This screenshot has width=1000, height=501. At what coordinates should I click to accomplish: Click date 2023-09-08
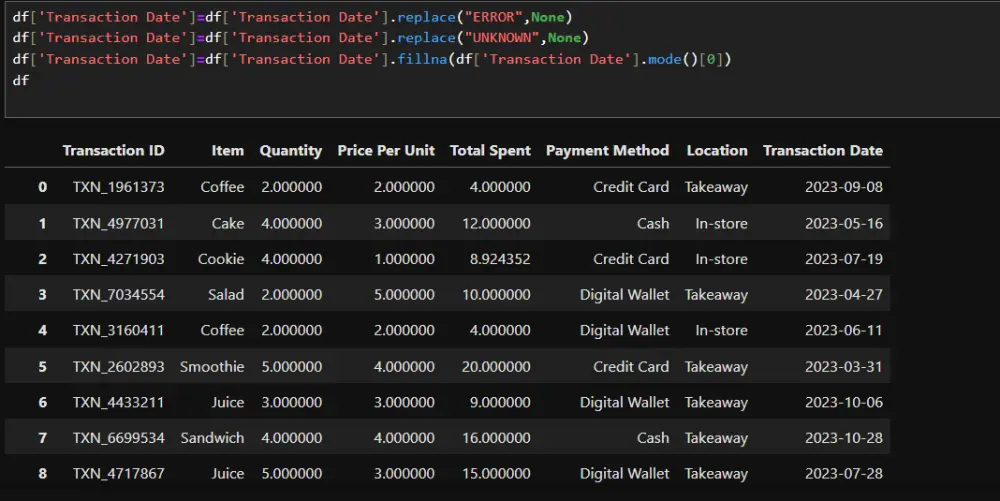tap(844, 187)
